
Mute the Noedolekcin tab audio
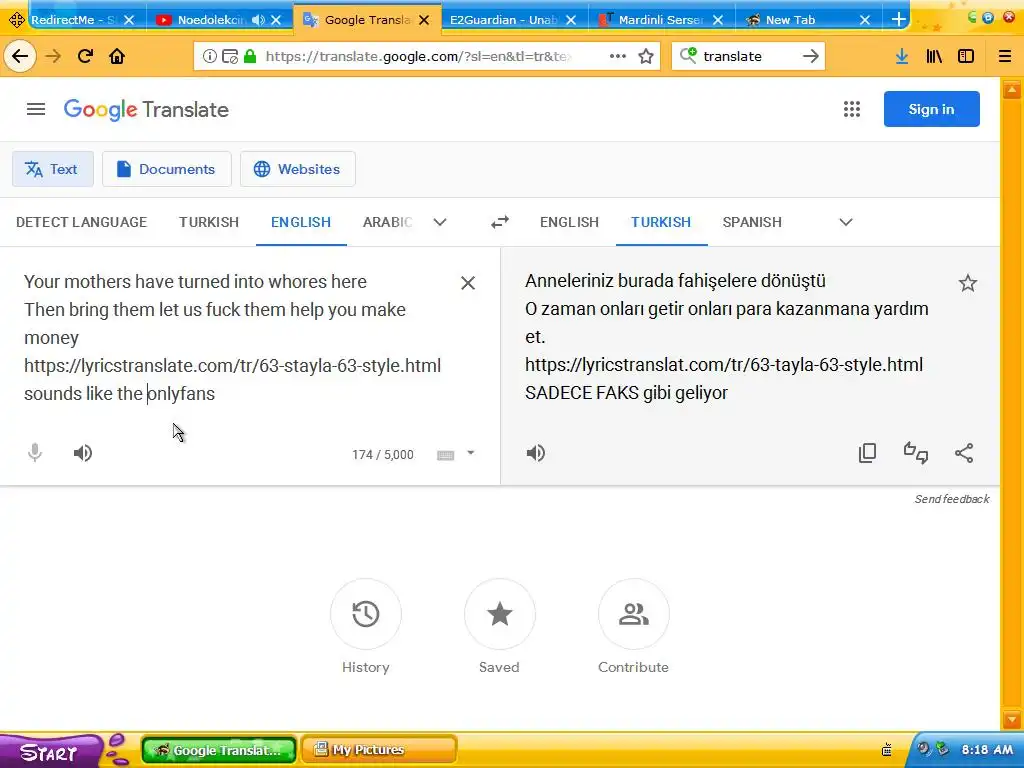[x=259, y=20]
